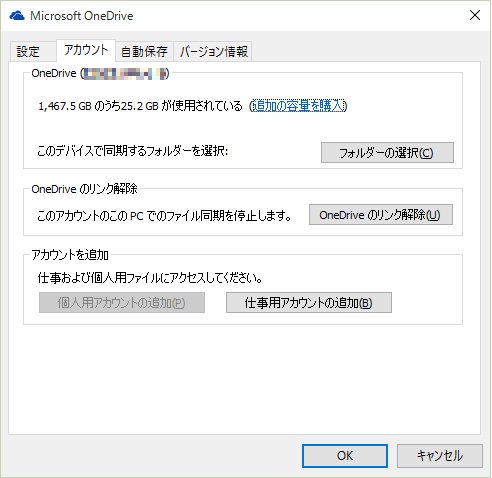Confirm with the OK button
The height and width of the screenshot is (478, 492).
[x=345, y=456]
